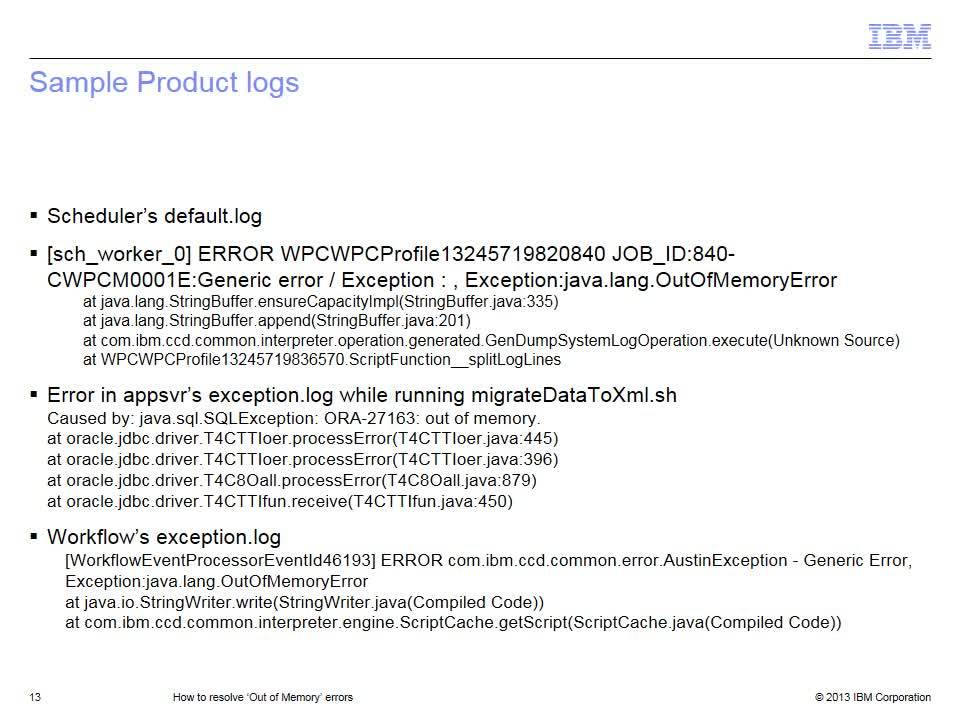Select the [sch_worker_0] ERROR WPCWPCProfile line
The image size is (960, 720).
(391, 254)
